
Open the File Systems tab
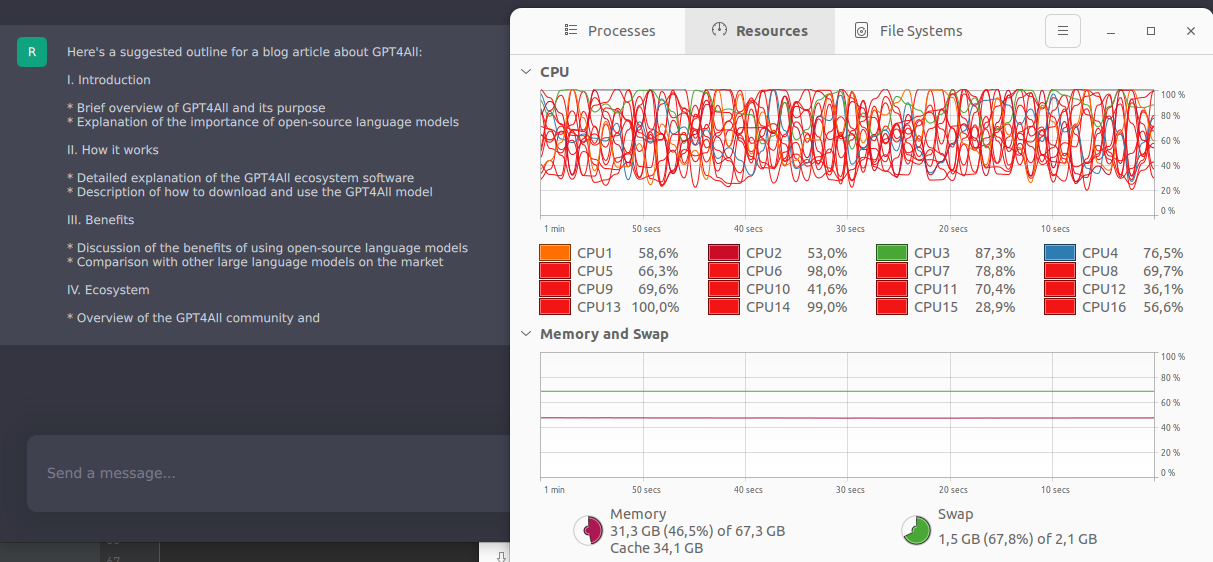tap(908, 31)
